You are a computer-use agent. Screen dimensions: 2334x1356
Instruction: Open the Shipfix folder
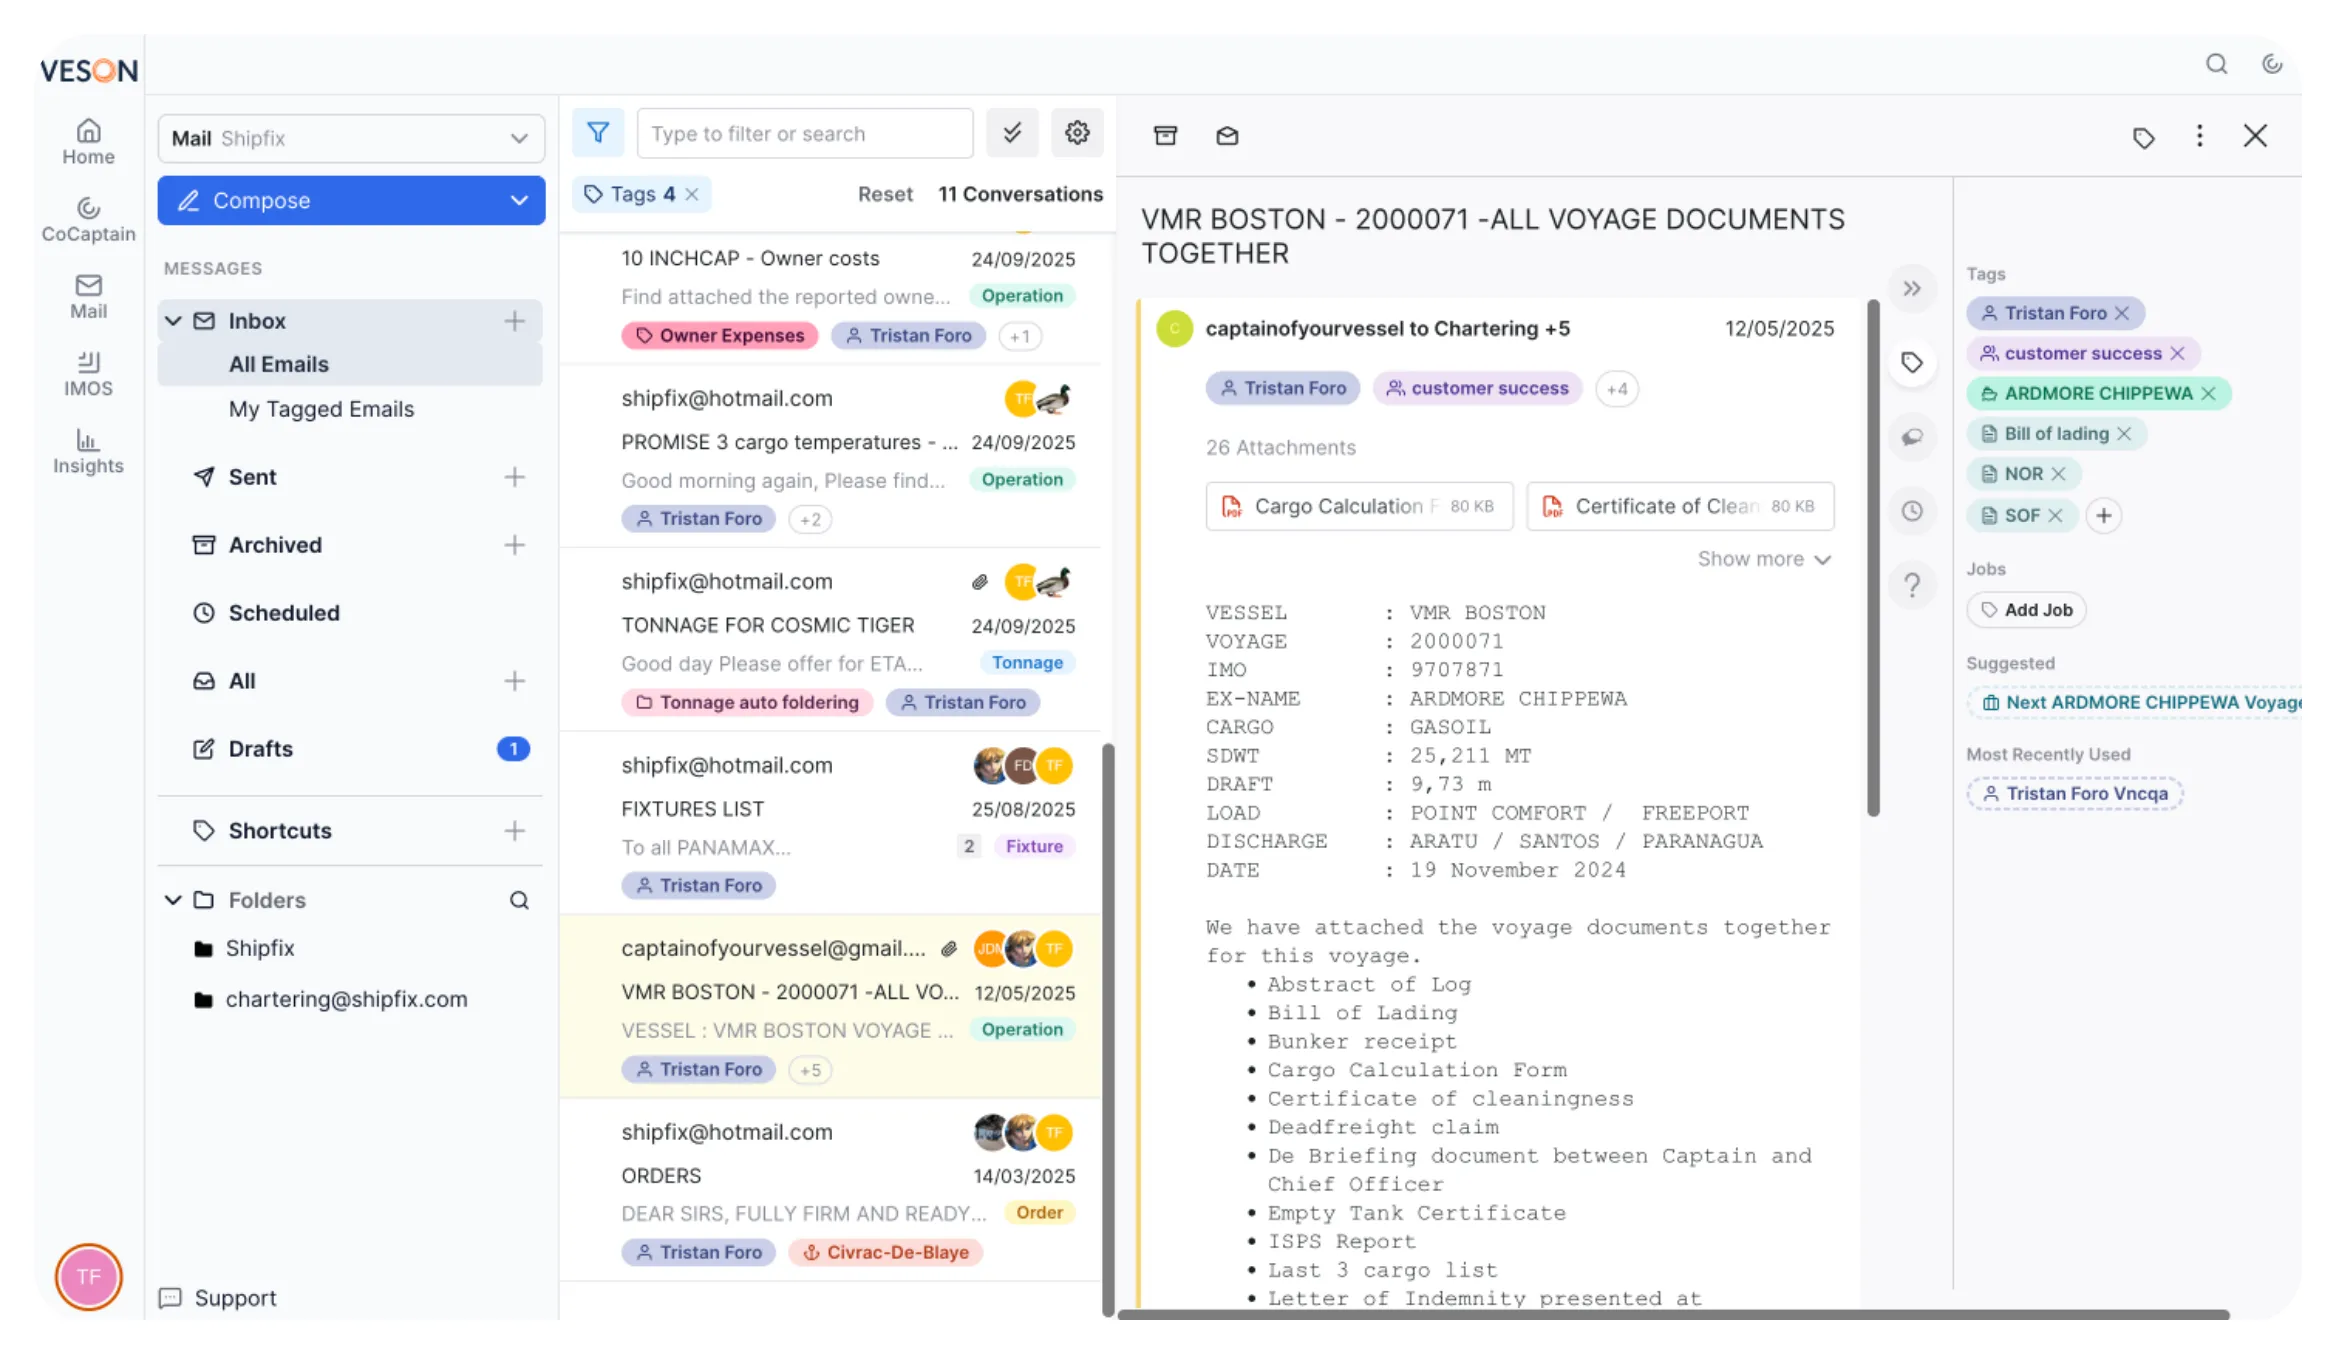click(245, 948)
